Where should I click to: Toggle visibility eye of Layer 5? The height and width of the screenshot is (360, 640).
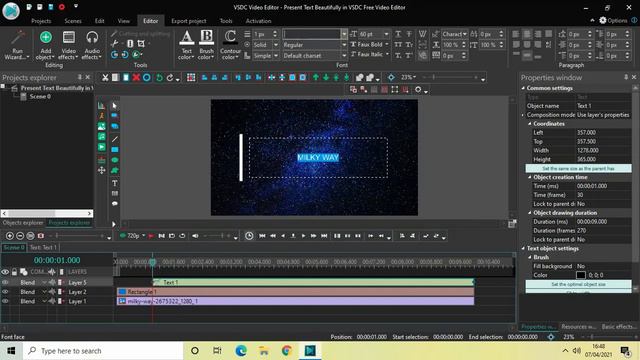(5, 282)
